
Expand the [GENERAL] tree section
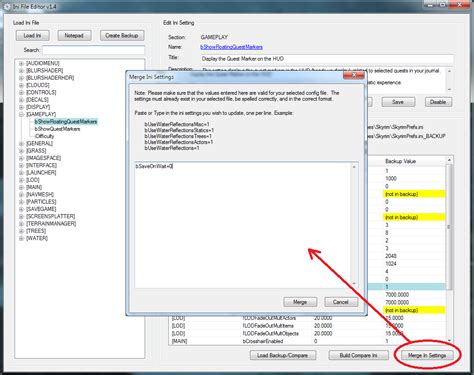click(x=21, y=144)
